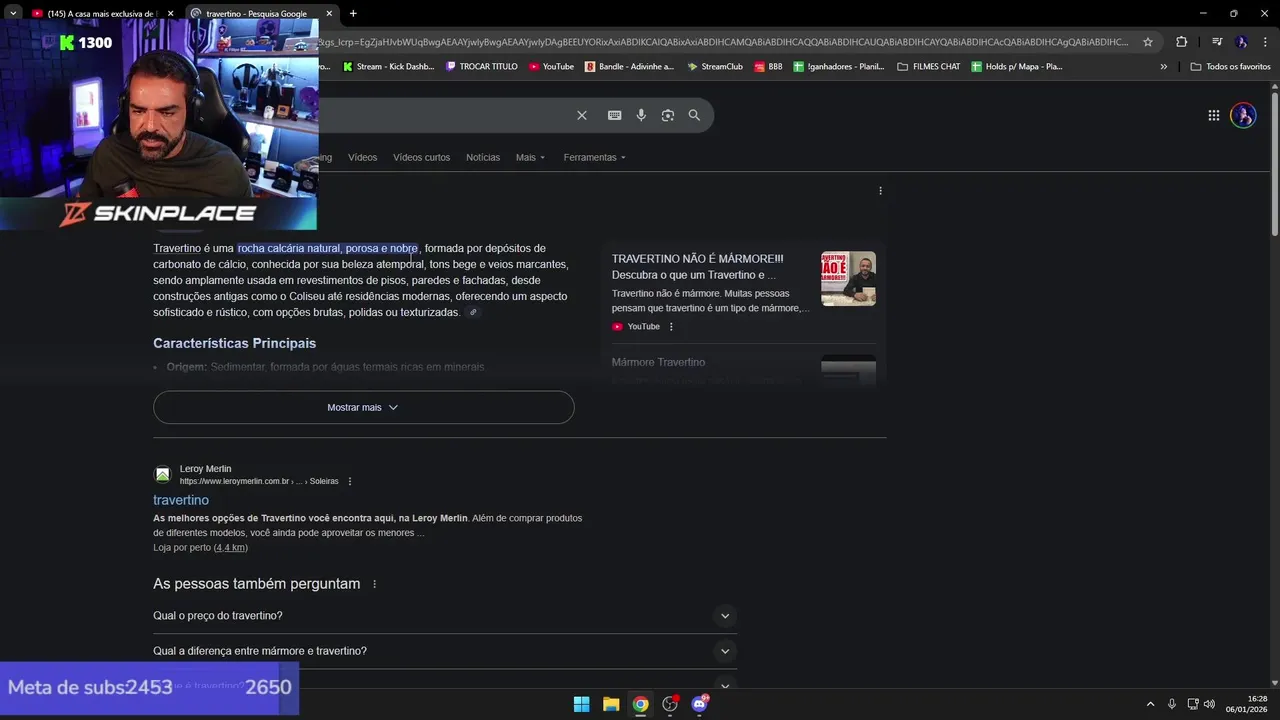Bookmark this page with the star icon
This screenshot has width=1280, height=720.
(1148, 42)
